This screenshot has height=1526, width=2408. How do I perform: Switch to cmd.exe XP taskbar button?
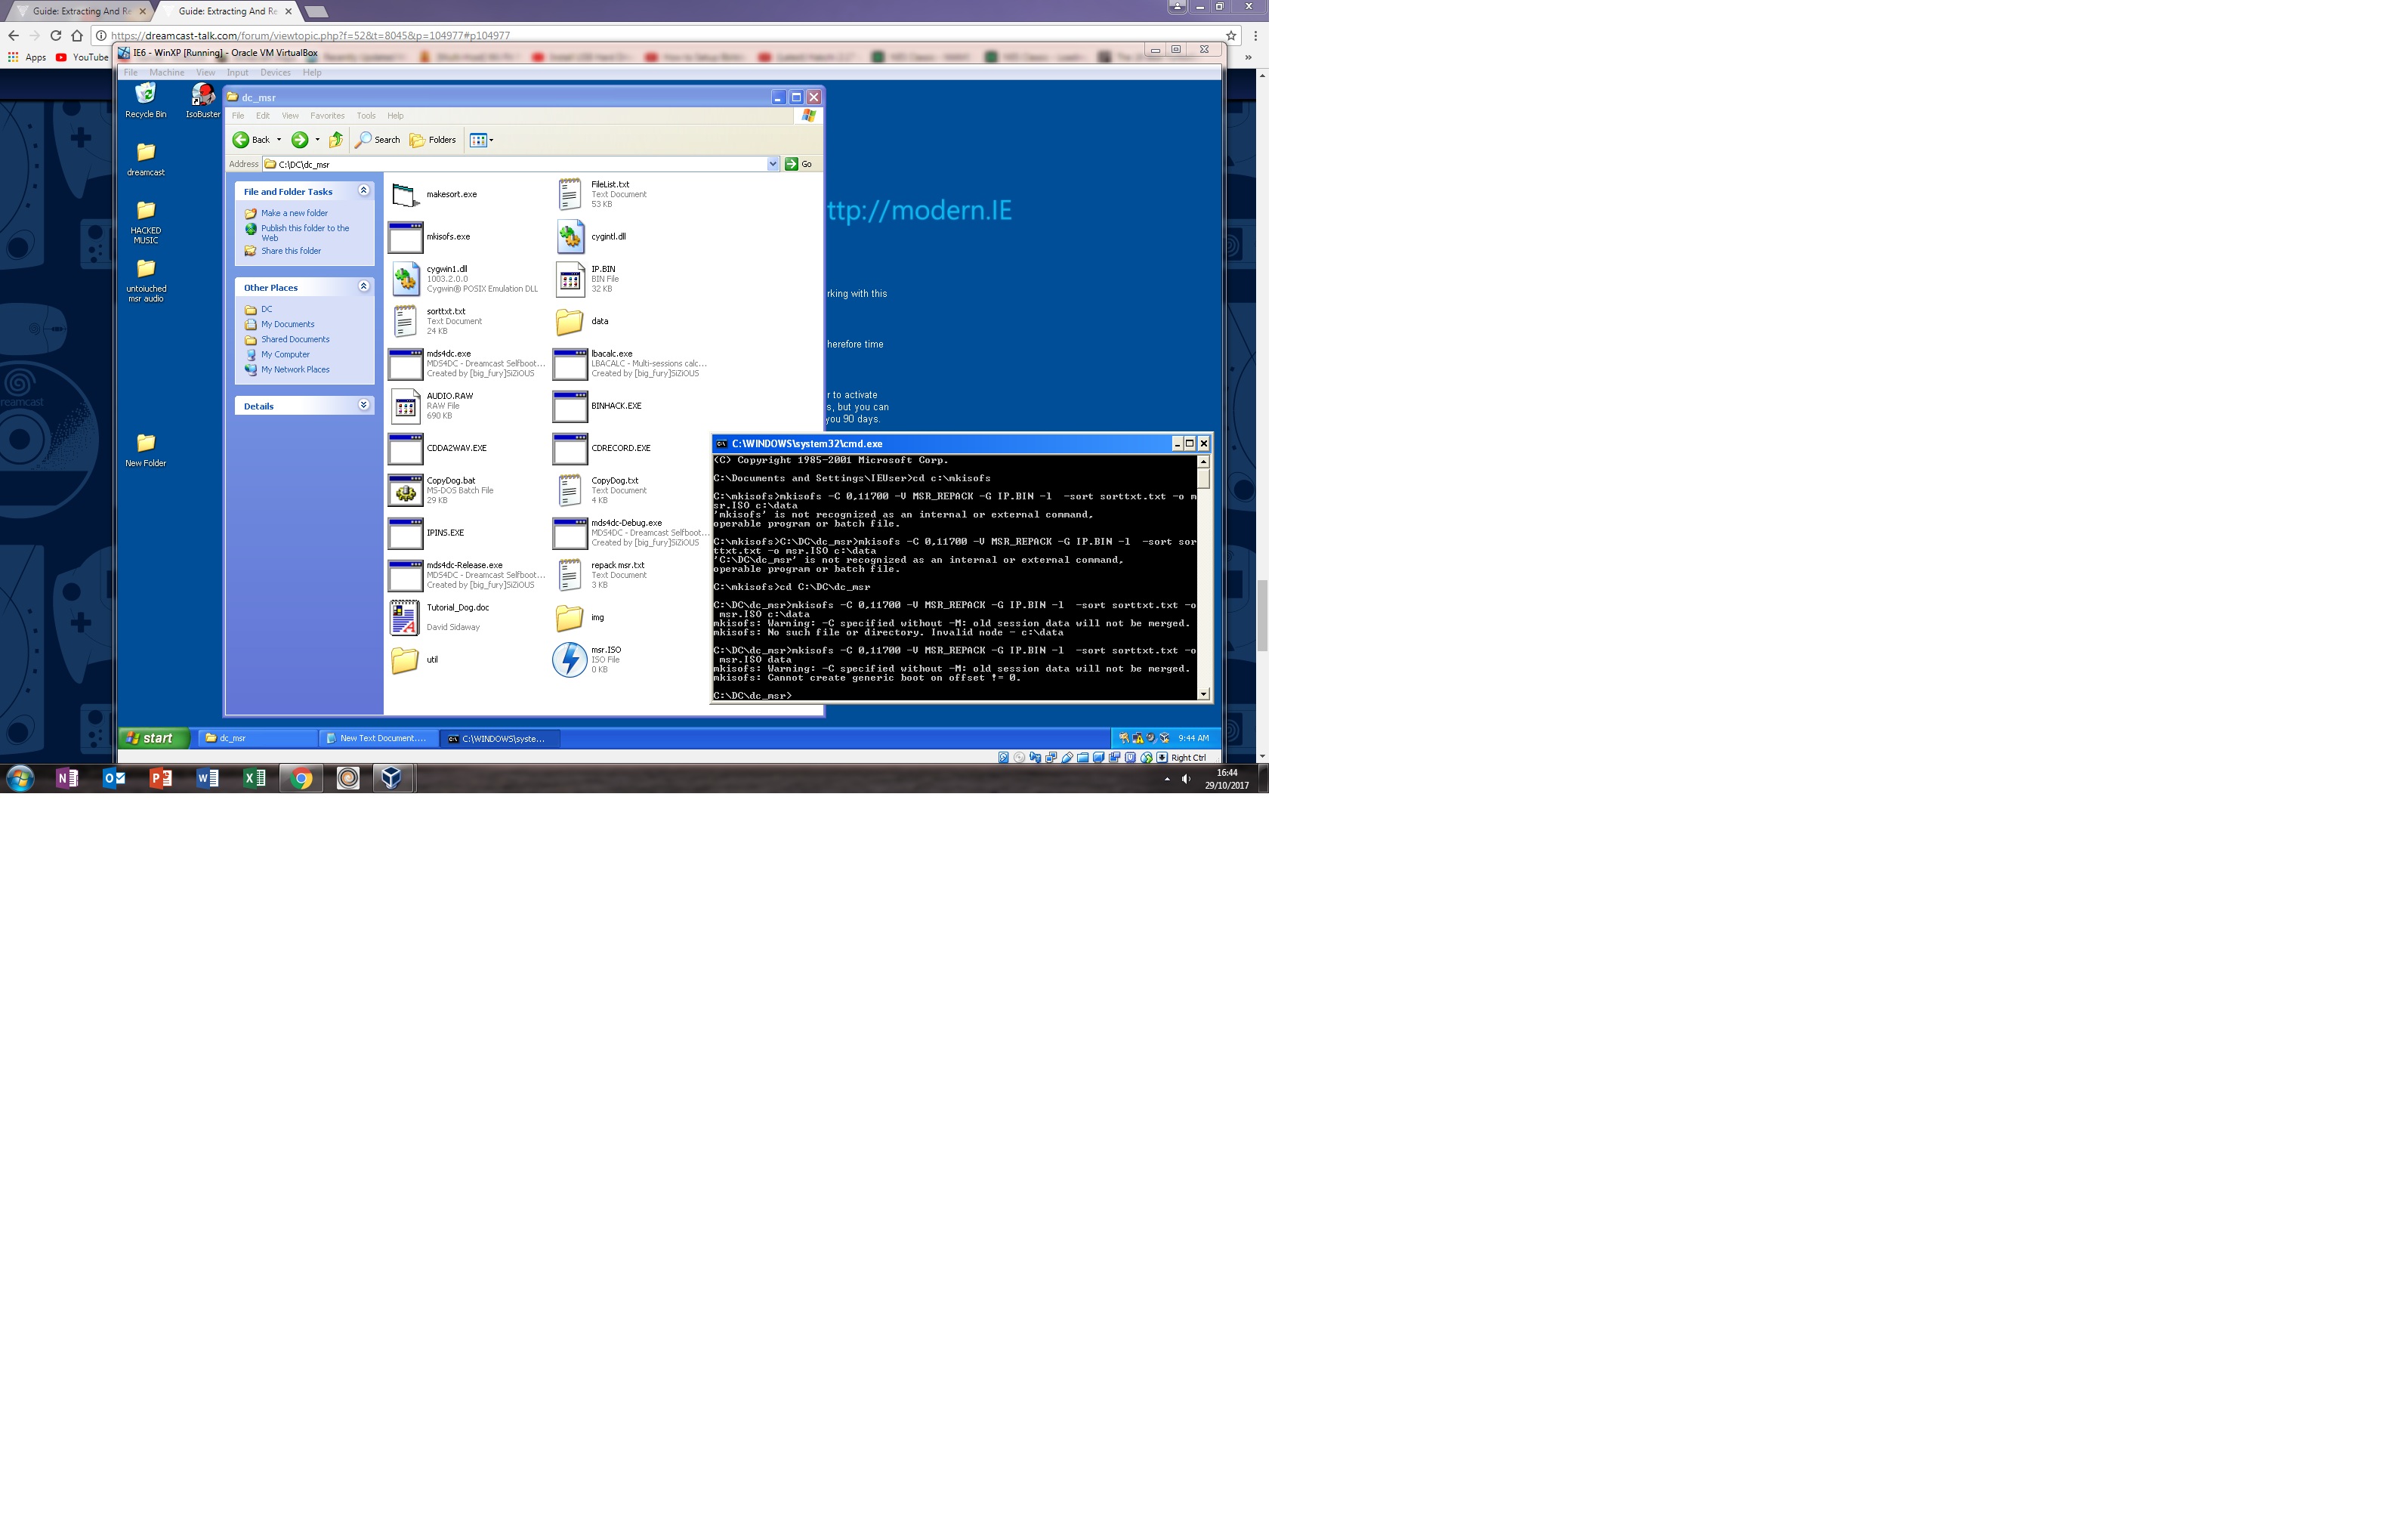(500, 738)
